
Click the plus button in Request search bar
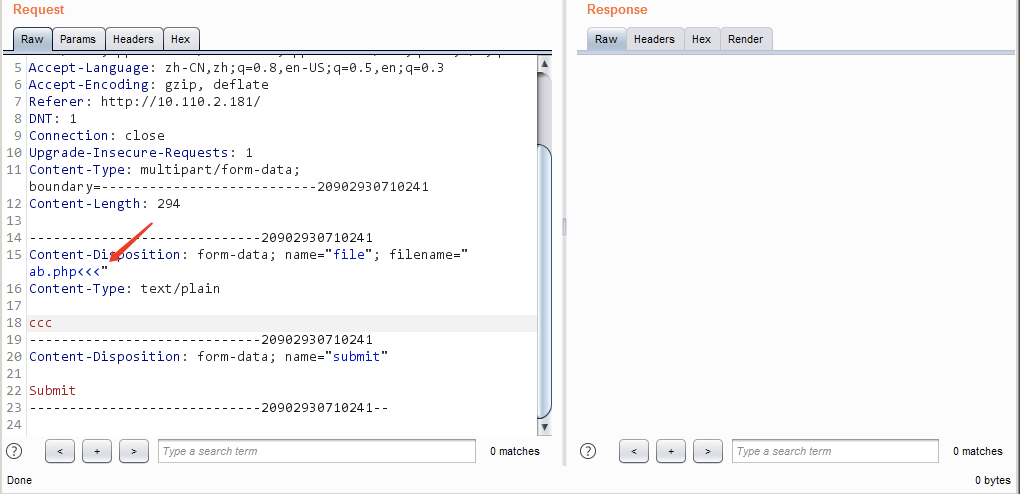pyautogui.click(x=97, y=451)
